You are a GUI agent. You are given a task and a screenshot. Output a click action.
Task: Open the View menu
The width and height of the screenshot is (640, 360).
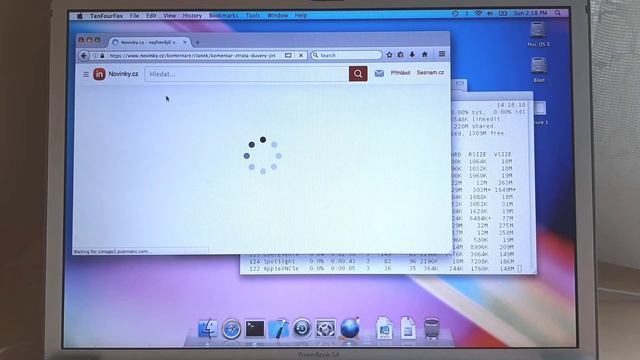pyautogui.click(x=169, y=16)
